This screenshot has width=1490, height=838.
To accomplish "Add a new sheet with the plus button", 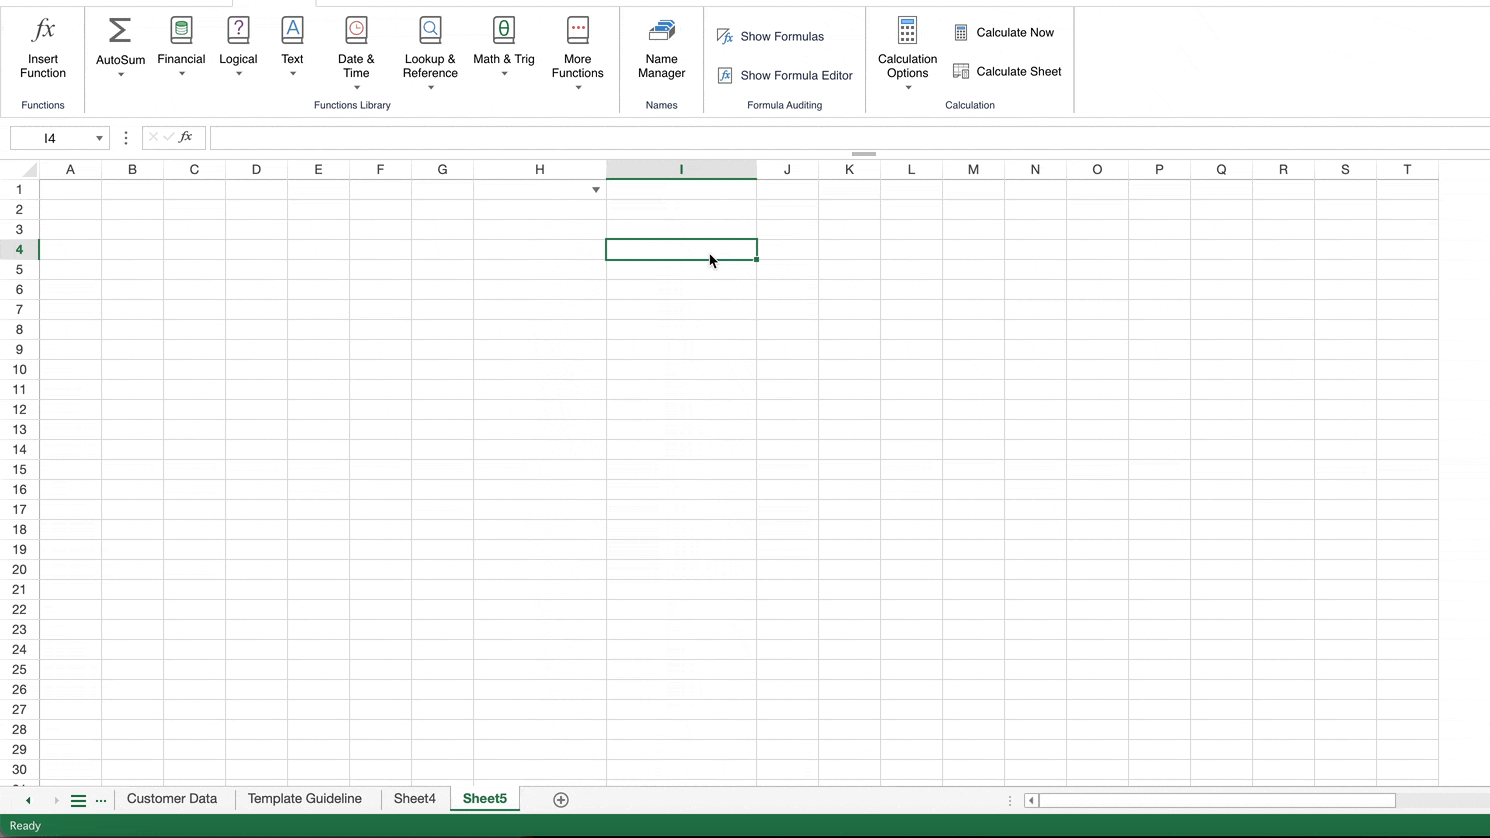I will point(561,799).
